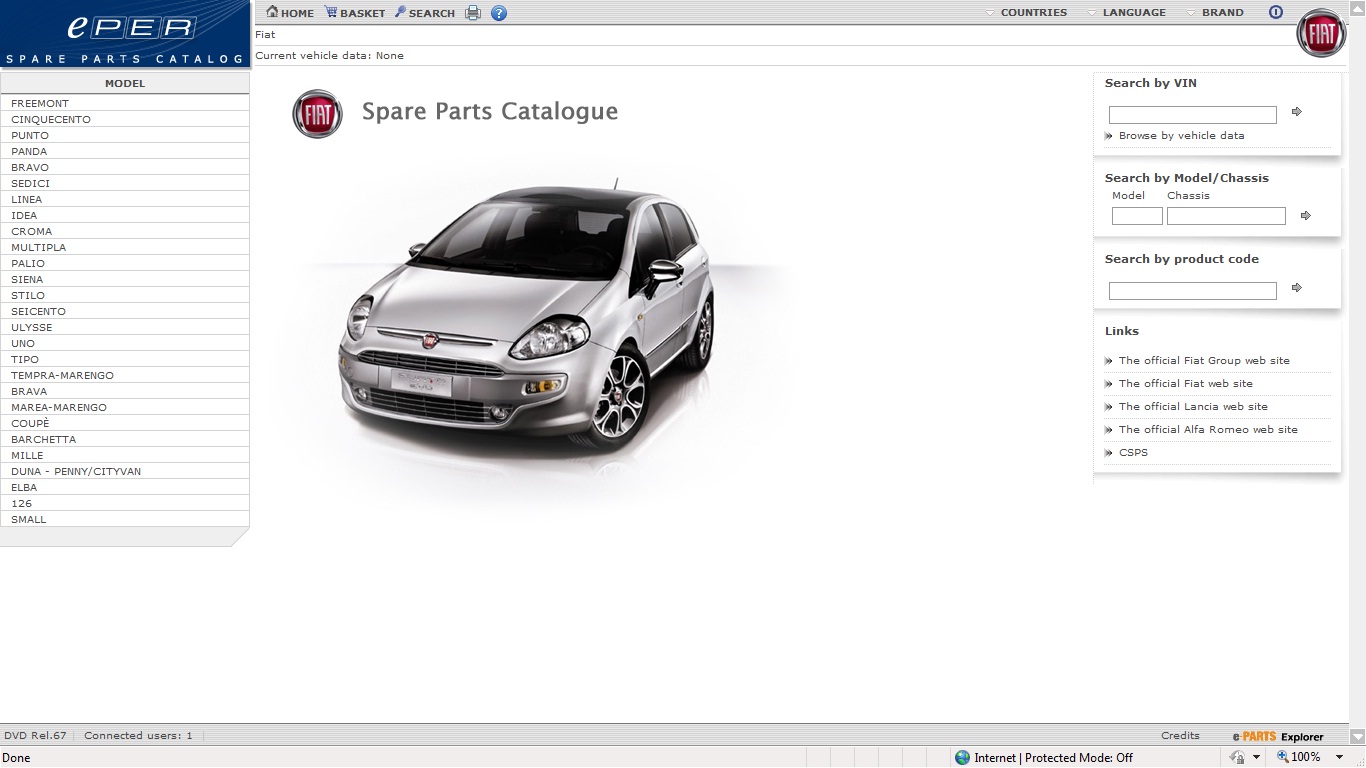Select FREEMONT in model list
1366x768 pixels.
[x=125, y=103]
